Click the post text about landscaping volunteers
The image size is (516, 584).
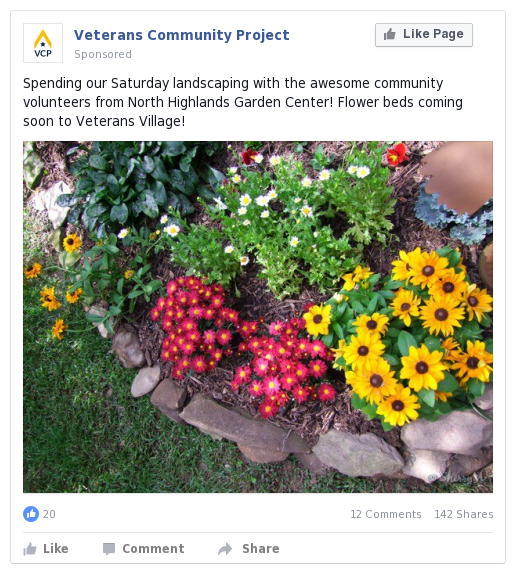pyautogui.click(x=243, y=102)
